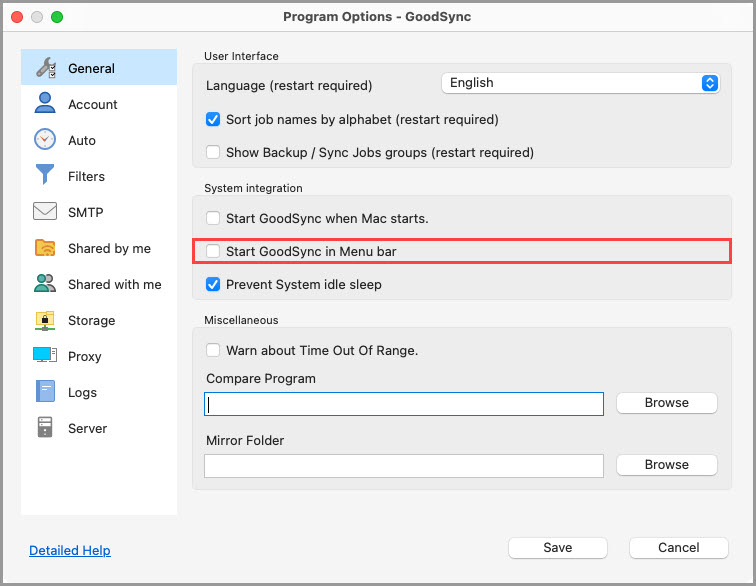Click the Logs notebook icon

(45, 391)
